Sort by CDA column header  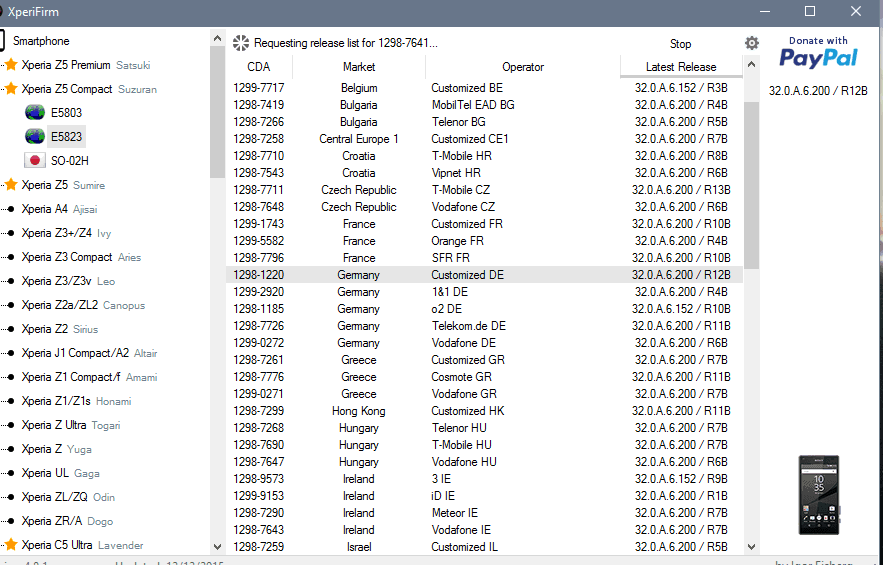click(259, 66)
